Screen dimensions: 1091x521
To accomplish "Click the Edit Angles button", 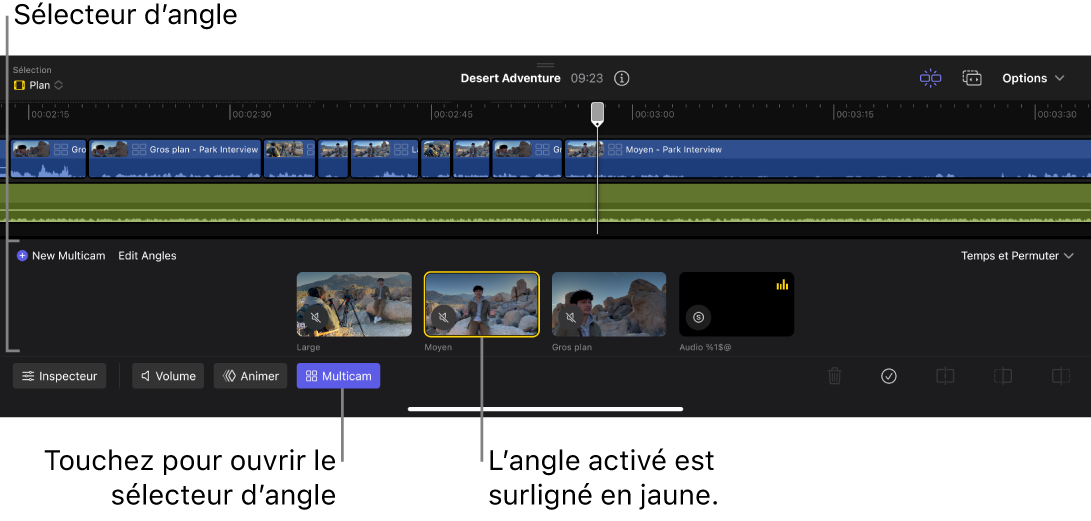I will [x=147, y=256].
